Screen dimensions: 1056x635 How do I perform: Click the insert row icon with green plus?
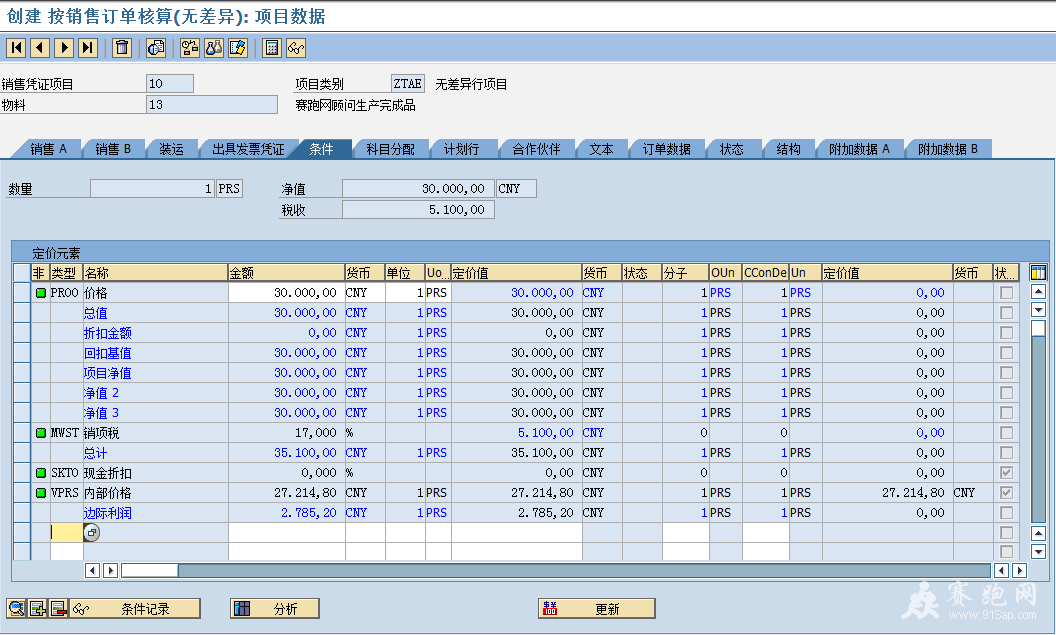(37, 609)
